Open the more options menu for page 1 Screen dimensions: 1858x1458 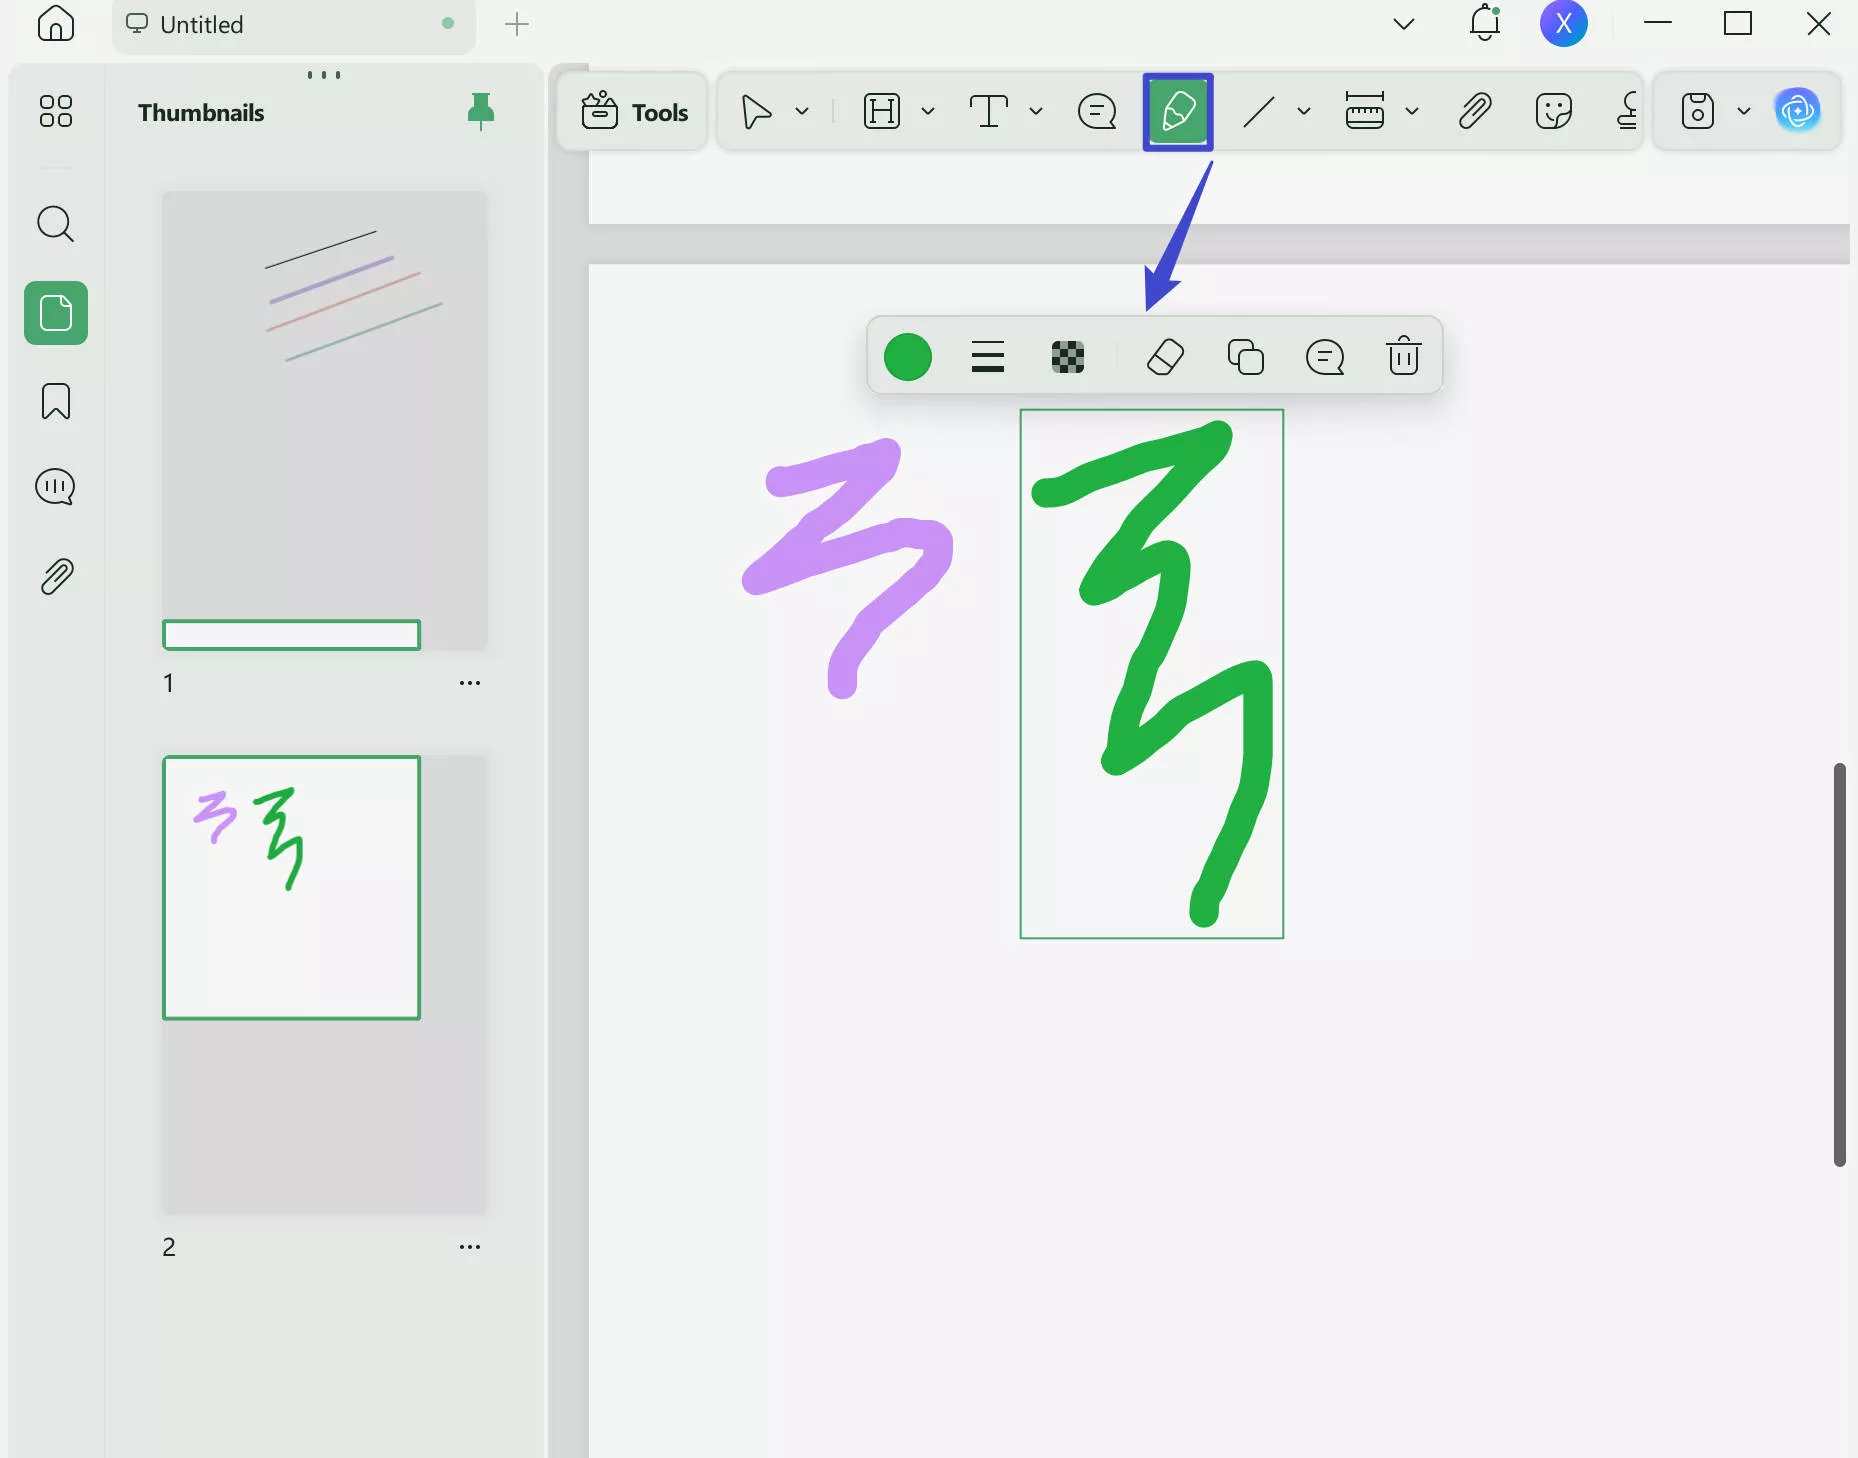click(471, 683)
